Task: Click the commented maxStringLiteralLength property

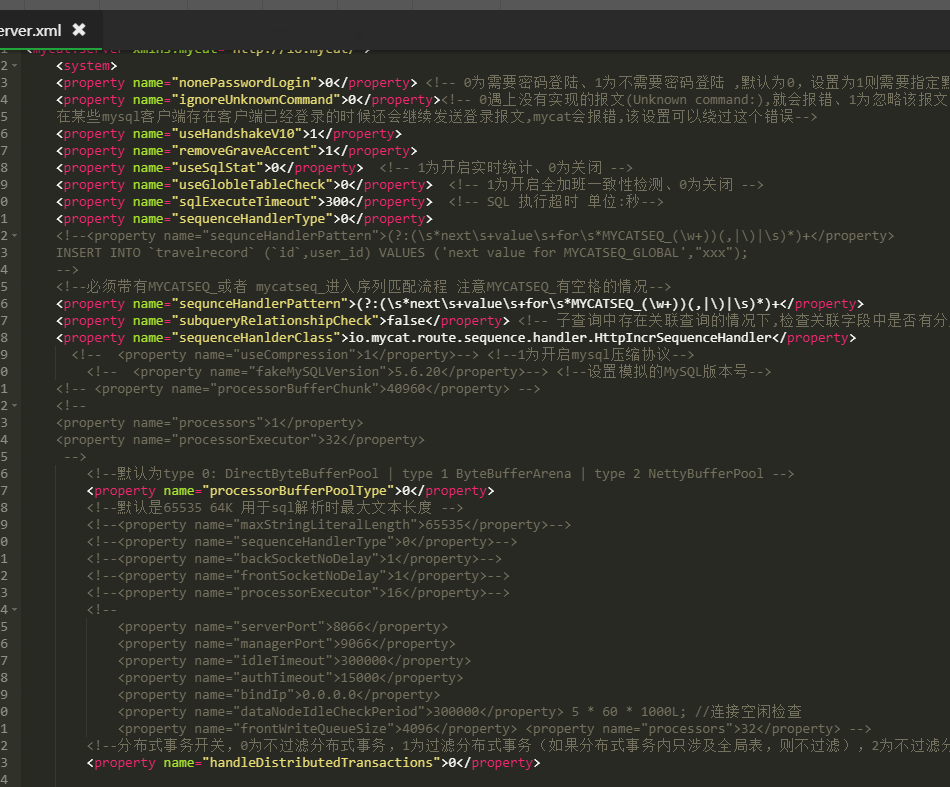Action: (329, 525)
